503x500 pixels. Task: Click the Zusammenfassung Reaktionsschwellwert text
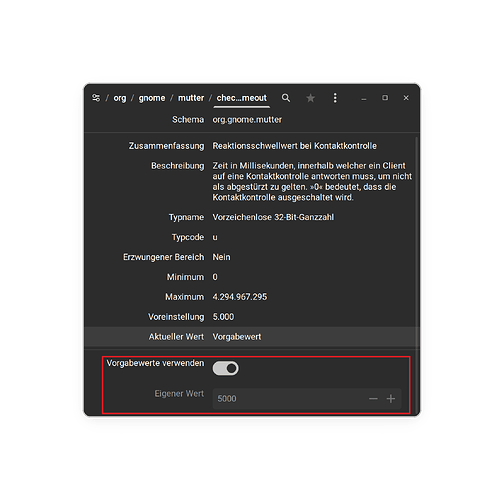pyautogui.click(x=295, y=146)
